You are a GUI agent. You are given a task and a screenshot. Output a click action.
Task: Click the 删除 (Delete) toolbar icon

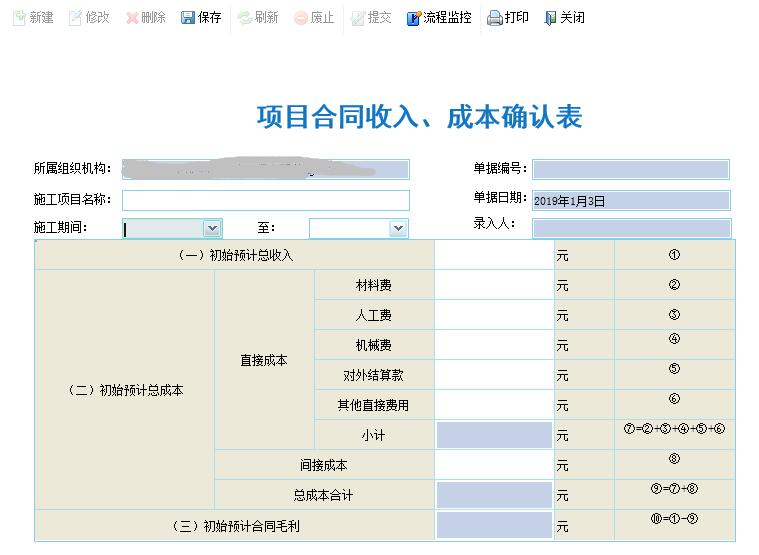pos(132,18)
